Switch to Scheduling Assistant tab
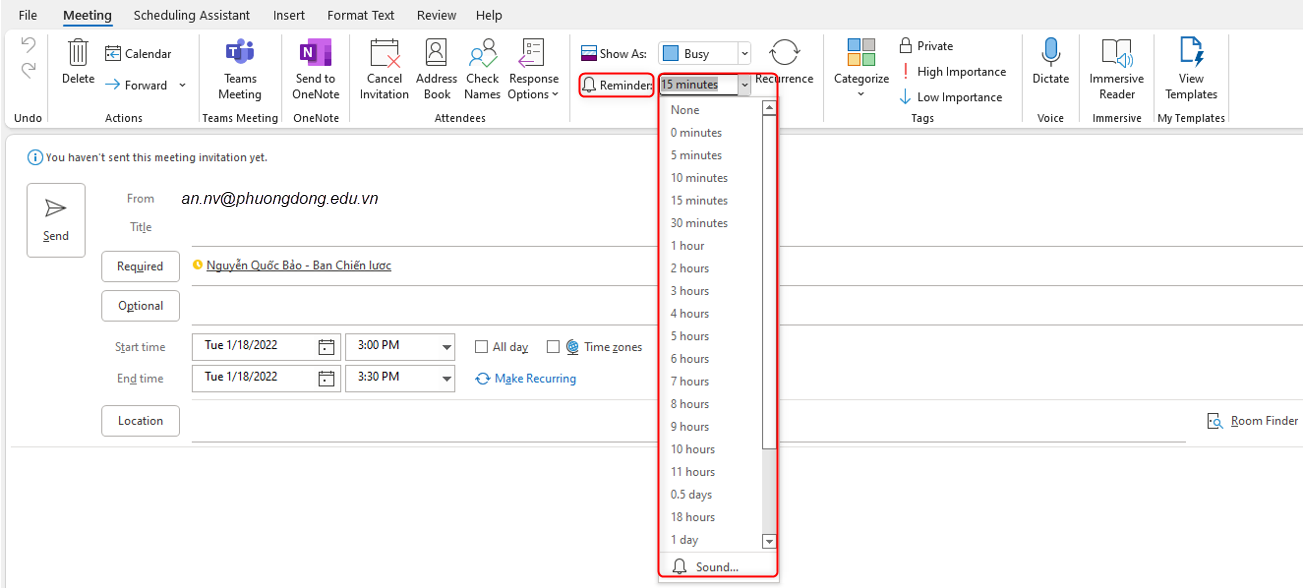 coord(192,15)
